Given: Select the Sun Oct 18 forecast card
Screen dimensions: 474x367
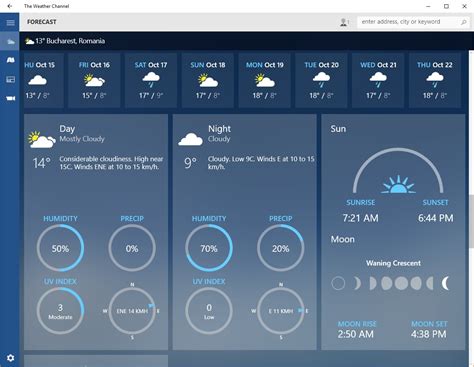Looking at the screenshot, I should coord(208,80).
